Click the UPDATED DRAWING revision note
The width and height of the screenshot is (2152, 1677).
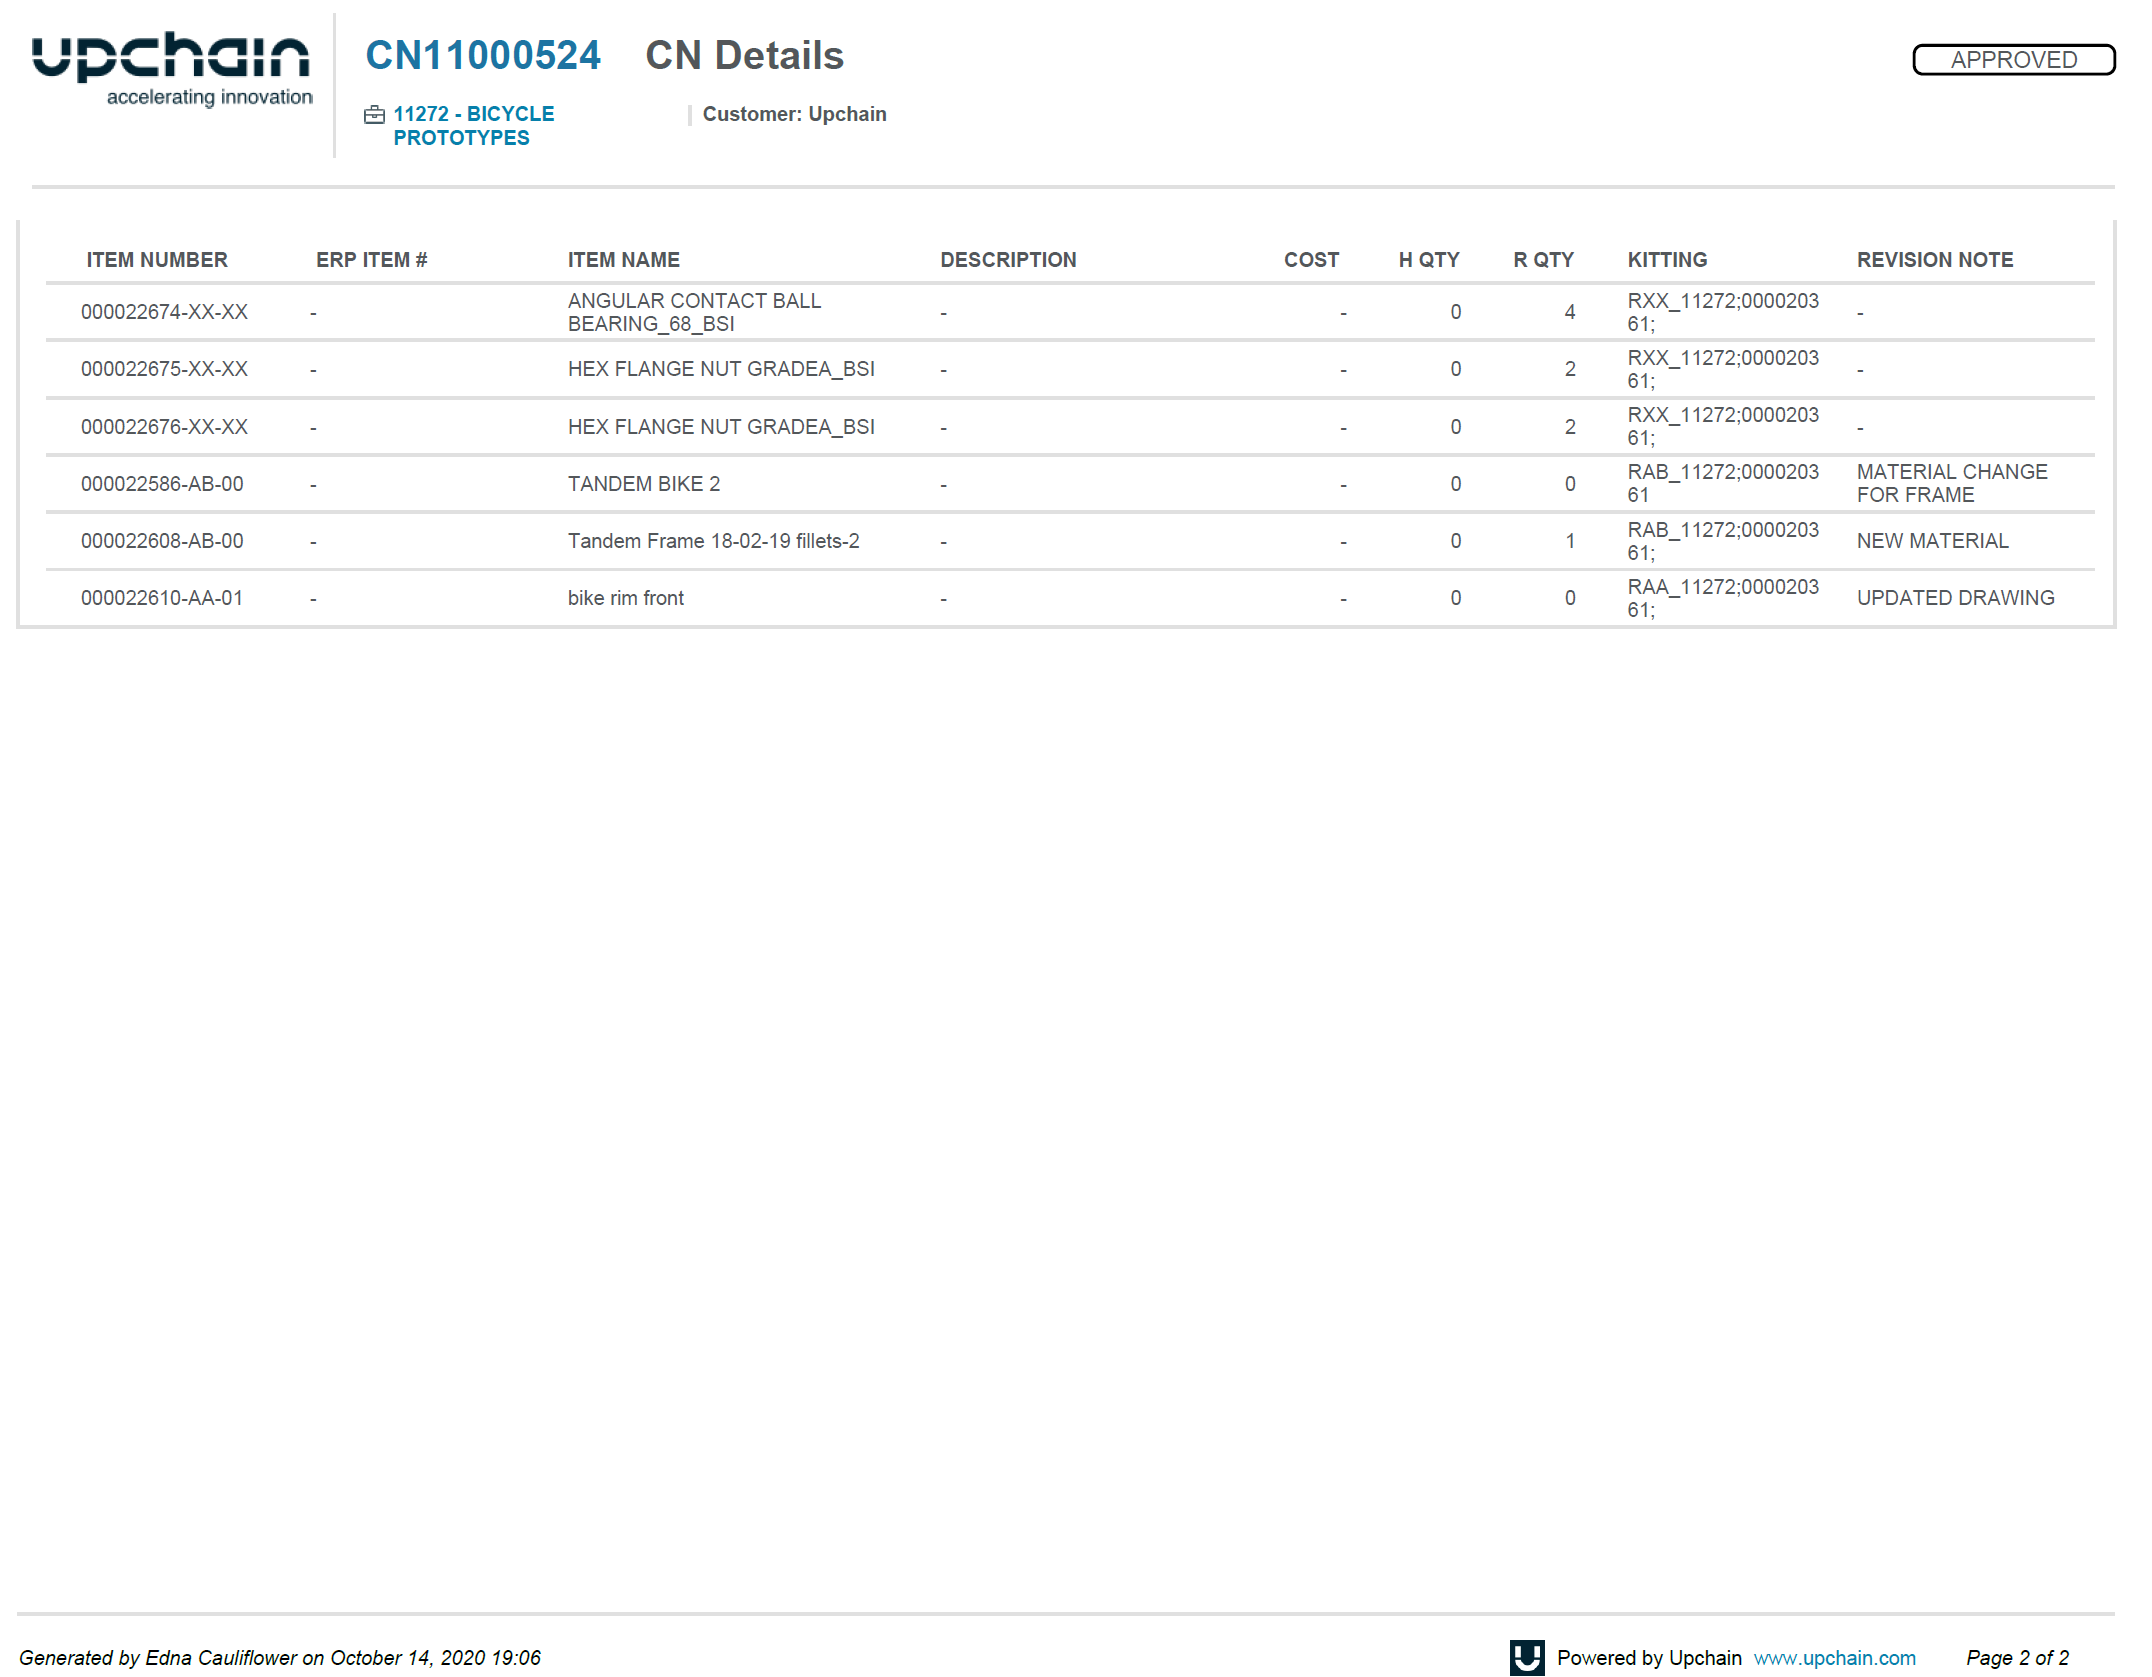1955,598
